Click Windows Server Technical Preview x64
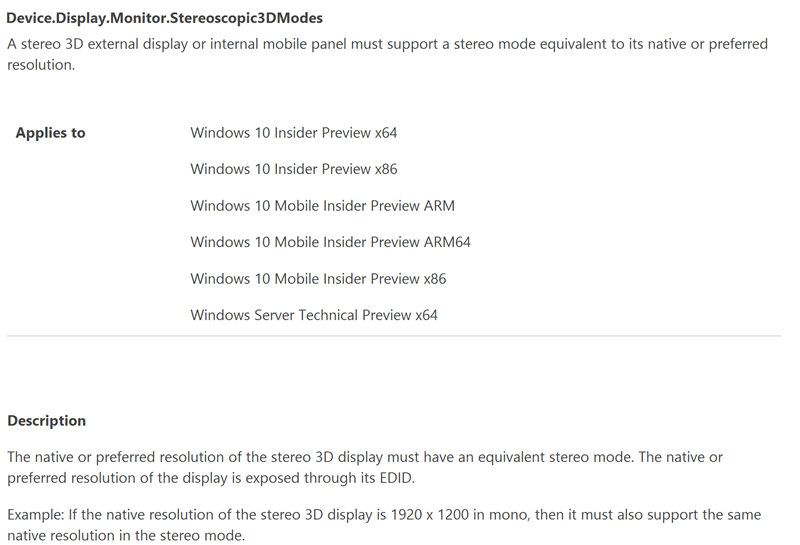 [314, 315]
